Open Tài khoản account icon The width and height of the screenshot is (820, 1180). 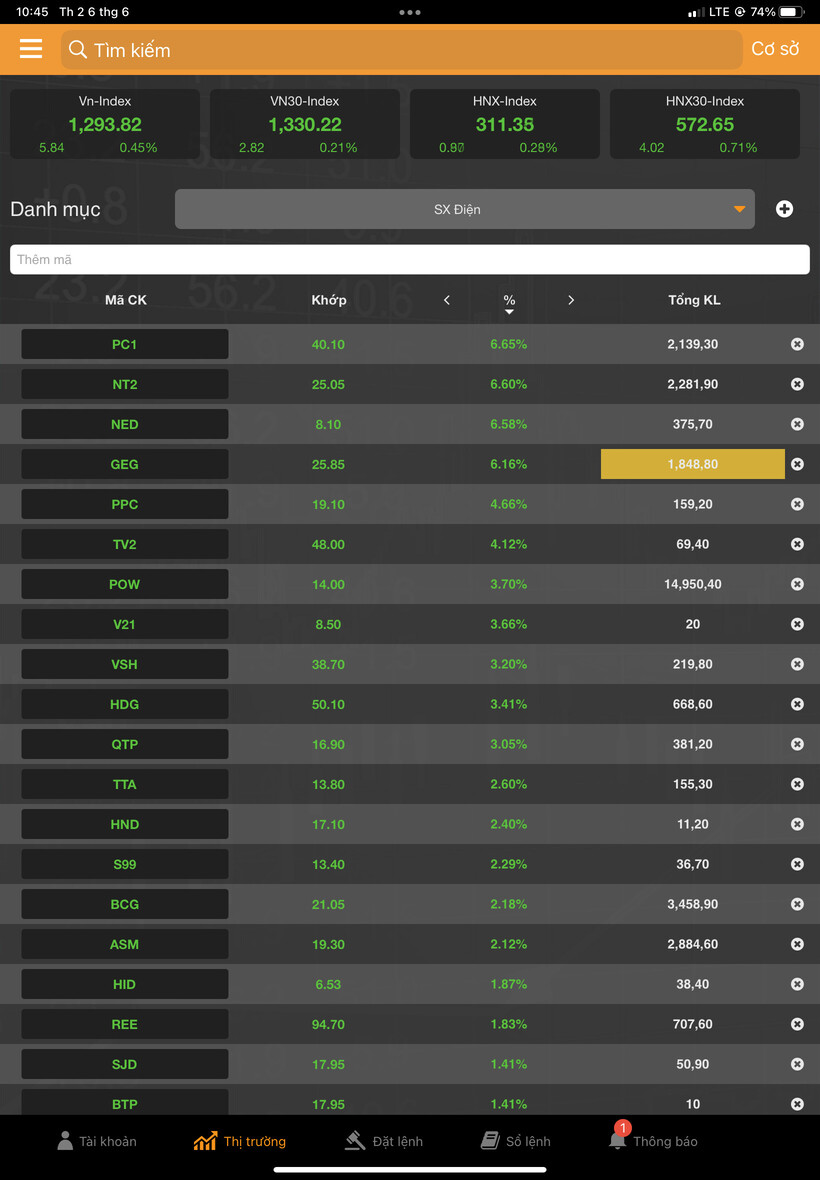click(x=65, y=1141)
